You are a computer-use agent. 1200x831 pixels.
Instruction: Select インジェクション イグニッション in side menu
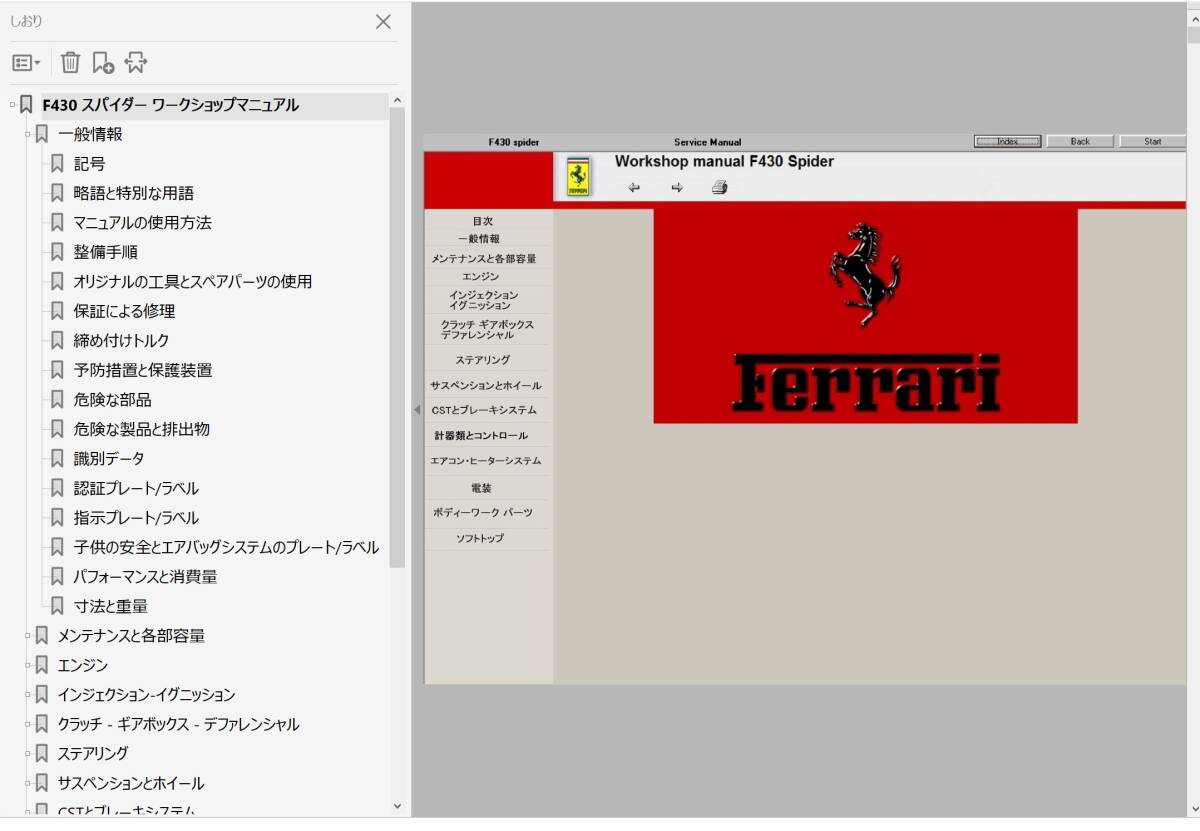coord(484,300)
